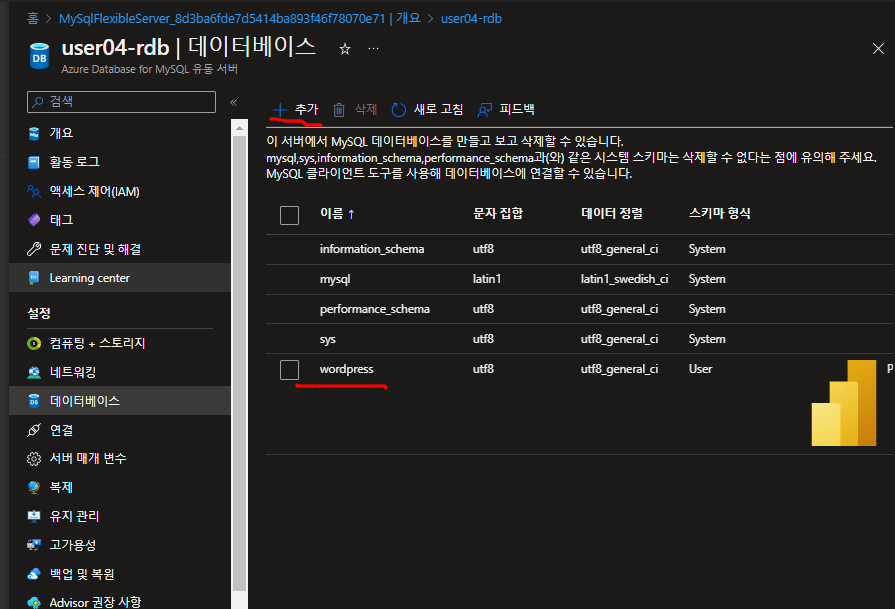Collapse the sidebar with double chevron

[233, 103]
